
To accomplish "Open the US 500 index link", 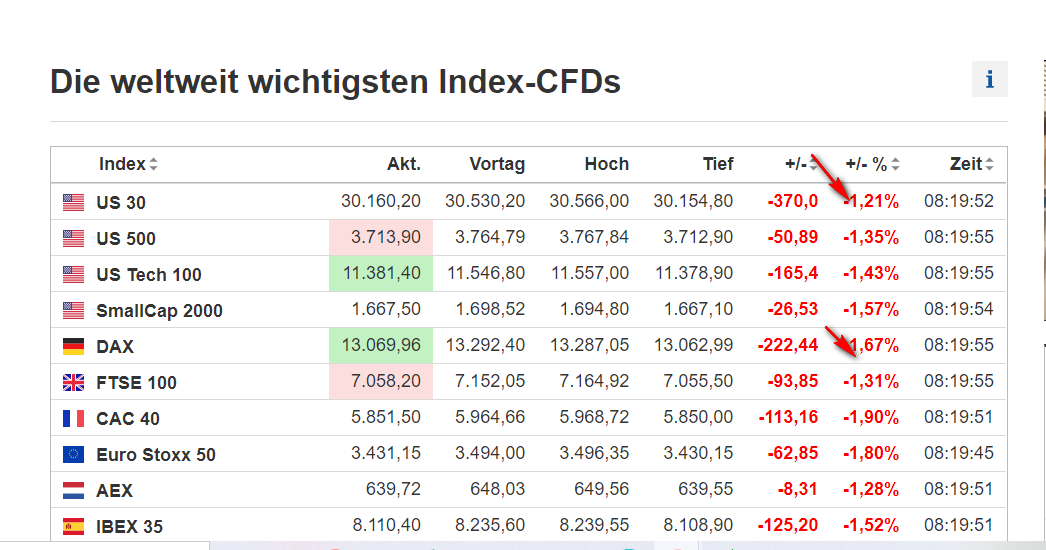I will coord(126,239).
